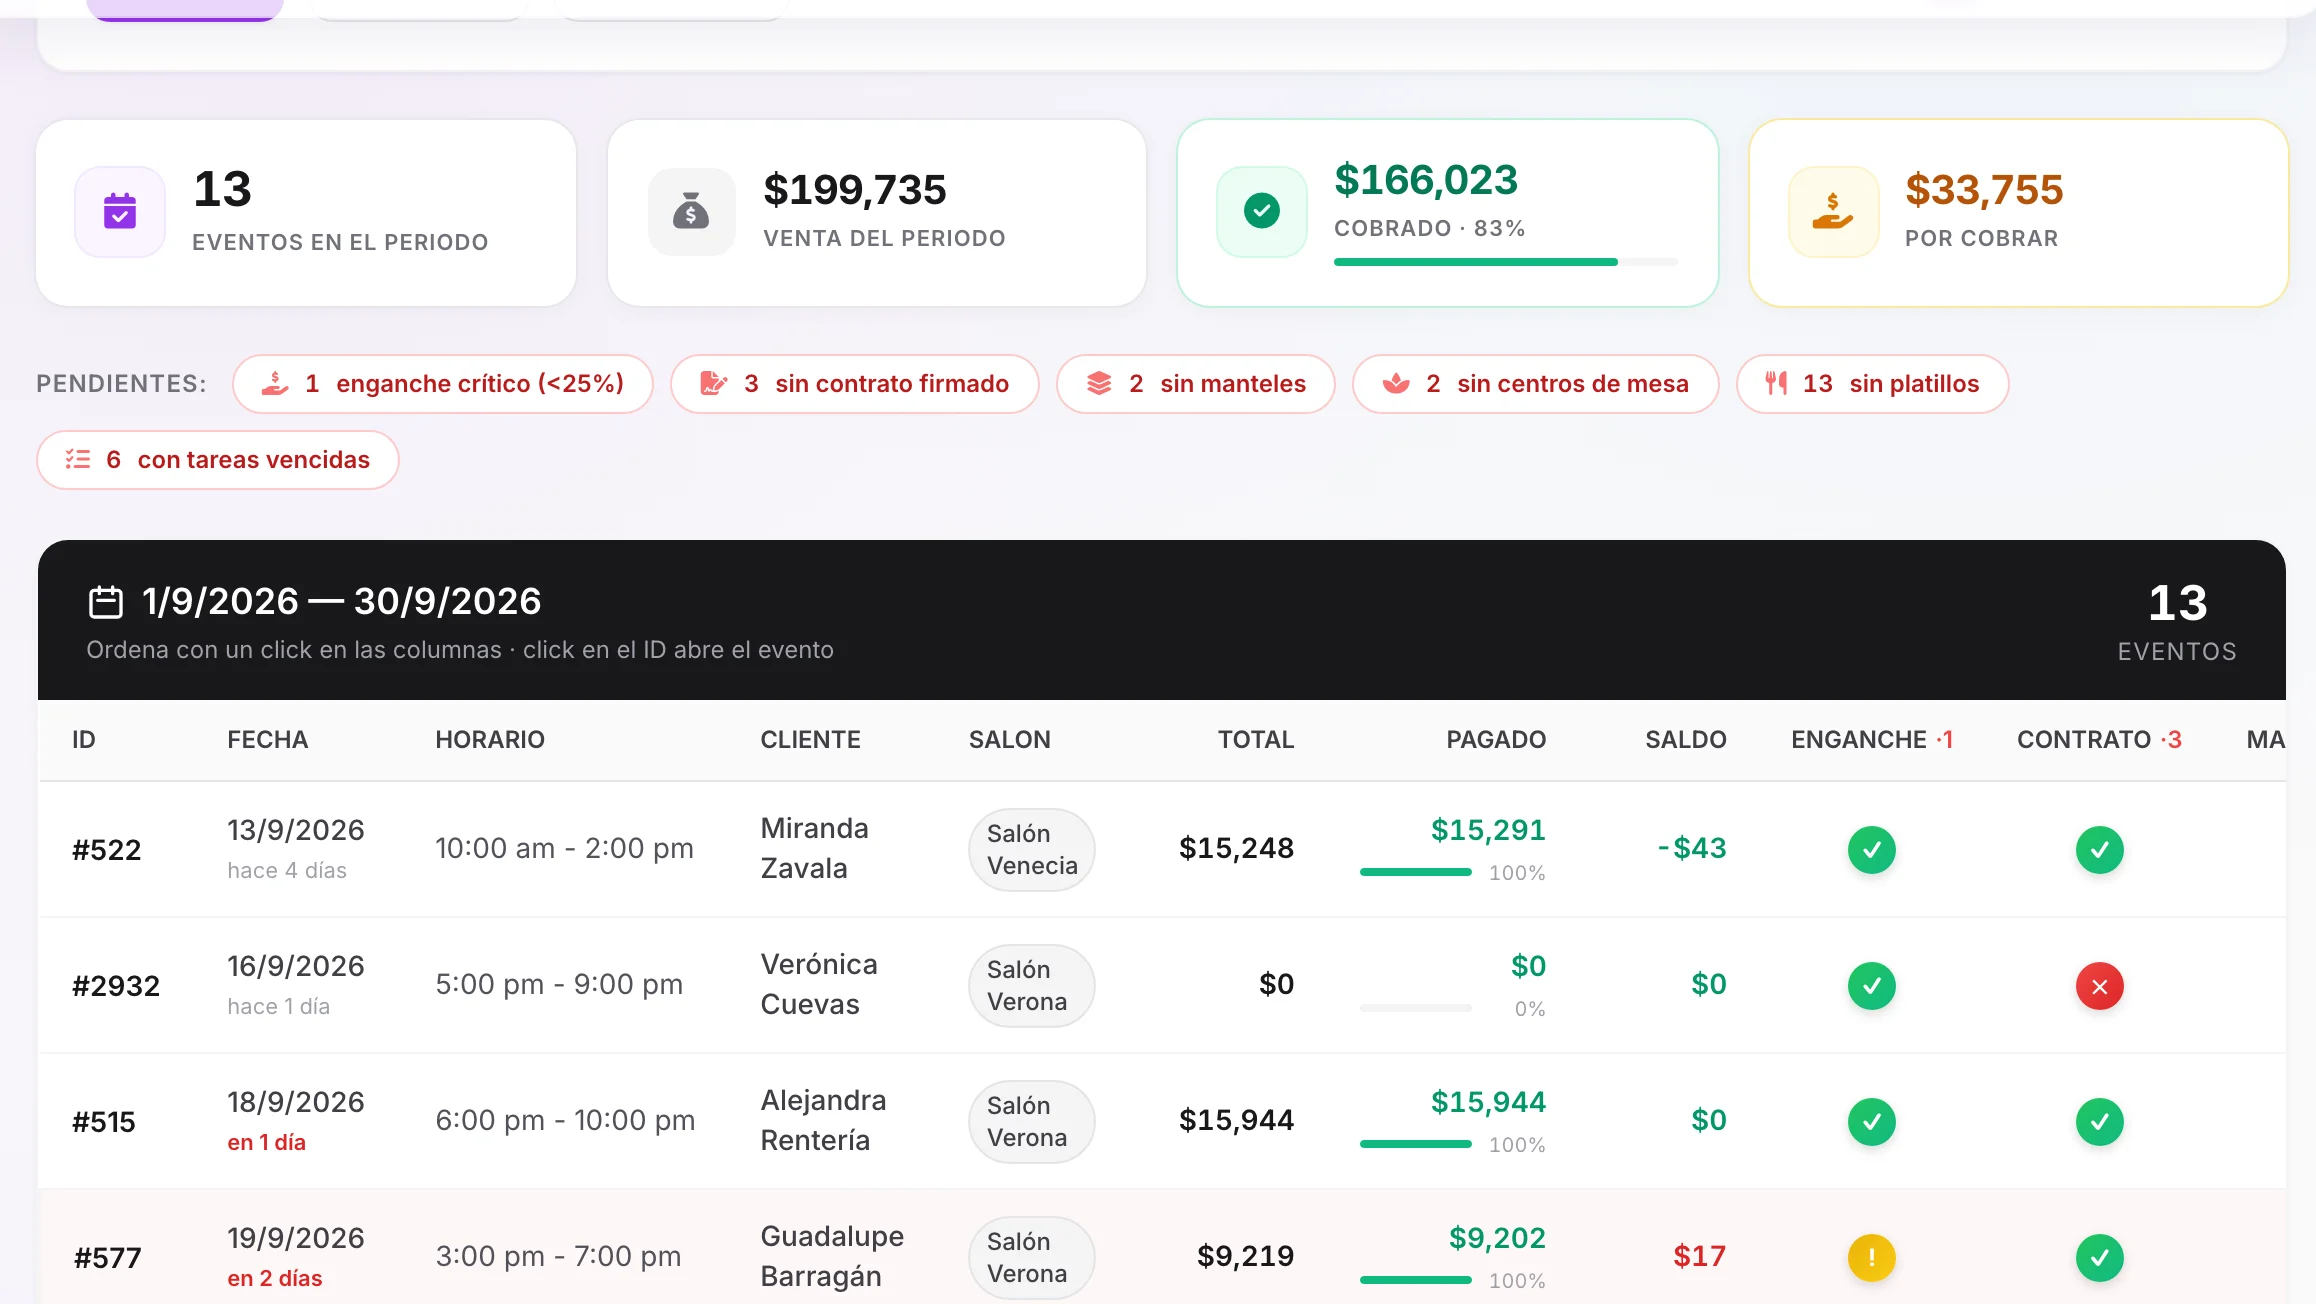Click the Cobrado 83% progress bar

pos(1506,262)
